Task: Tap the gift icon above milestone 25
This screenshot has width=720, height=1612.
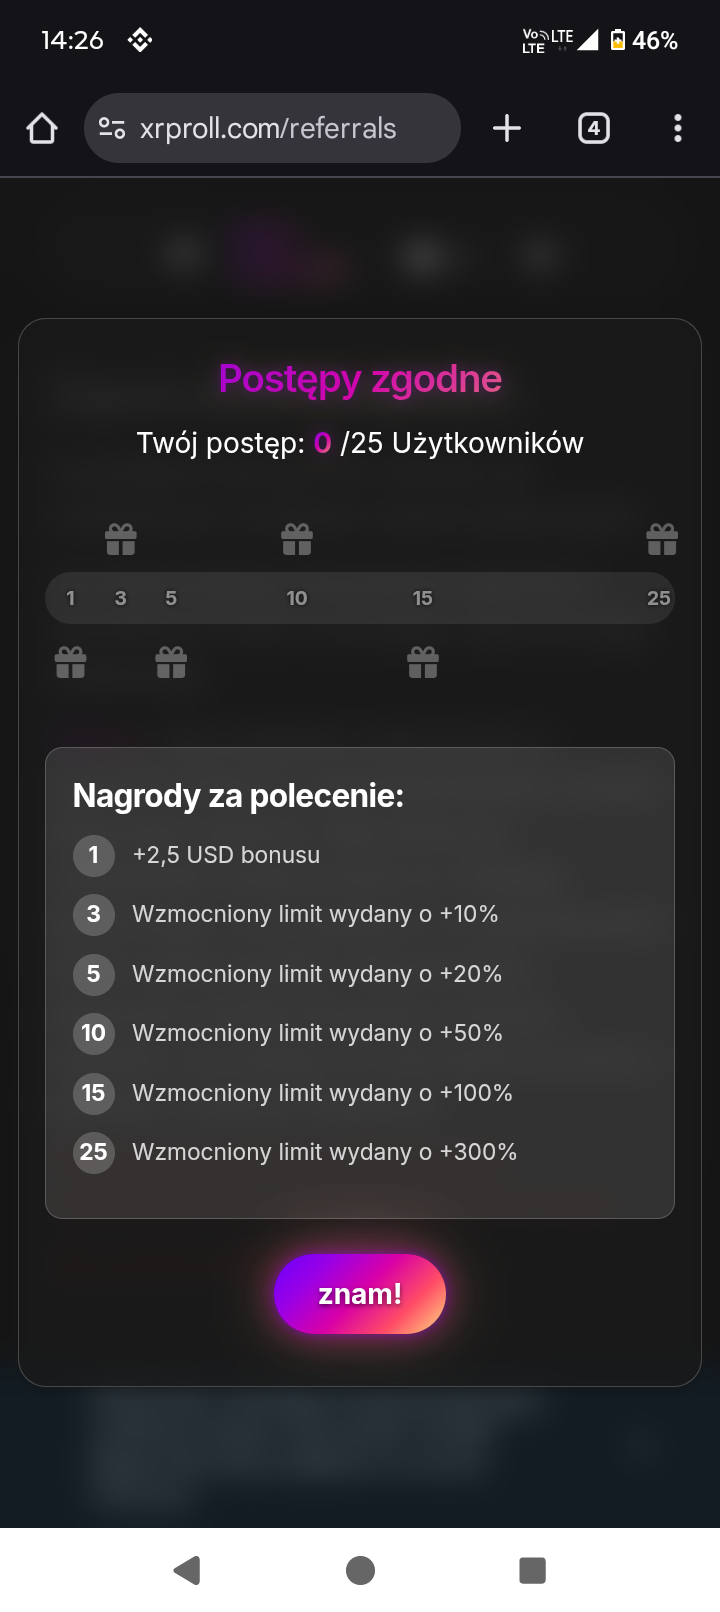Action: pos(662,540)
